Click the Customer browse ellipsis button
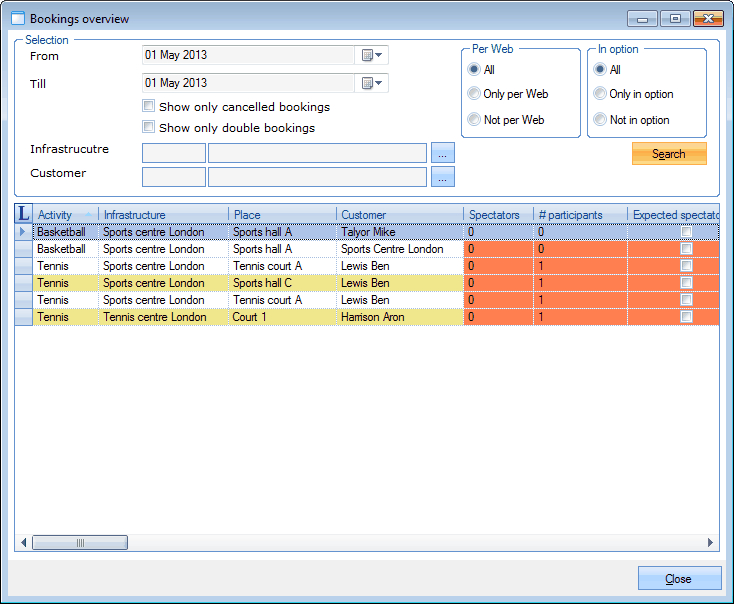This screenshot has height=604, width=734. click(x=443, y=177)
